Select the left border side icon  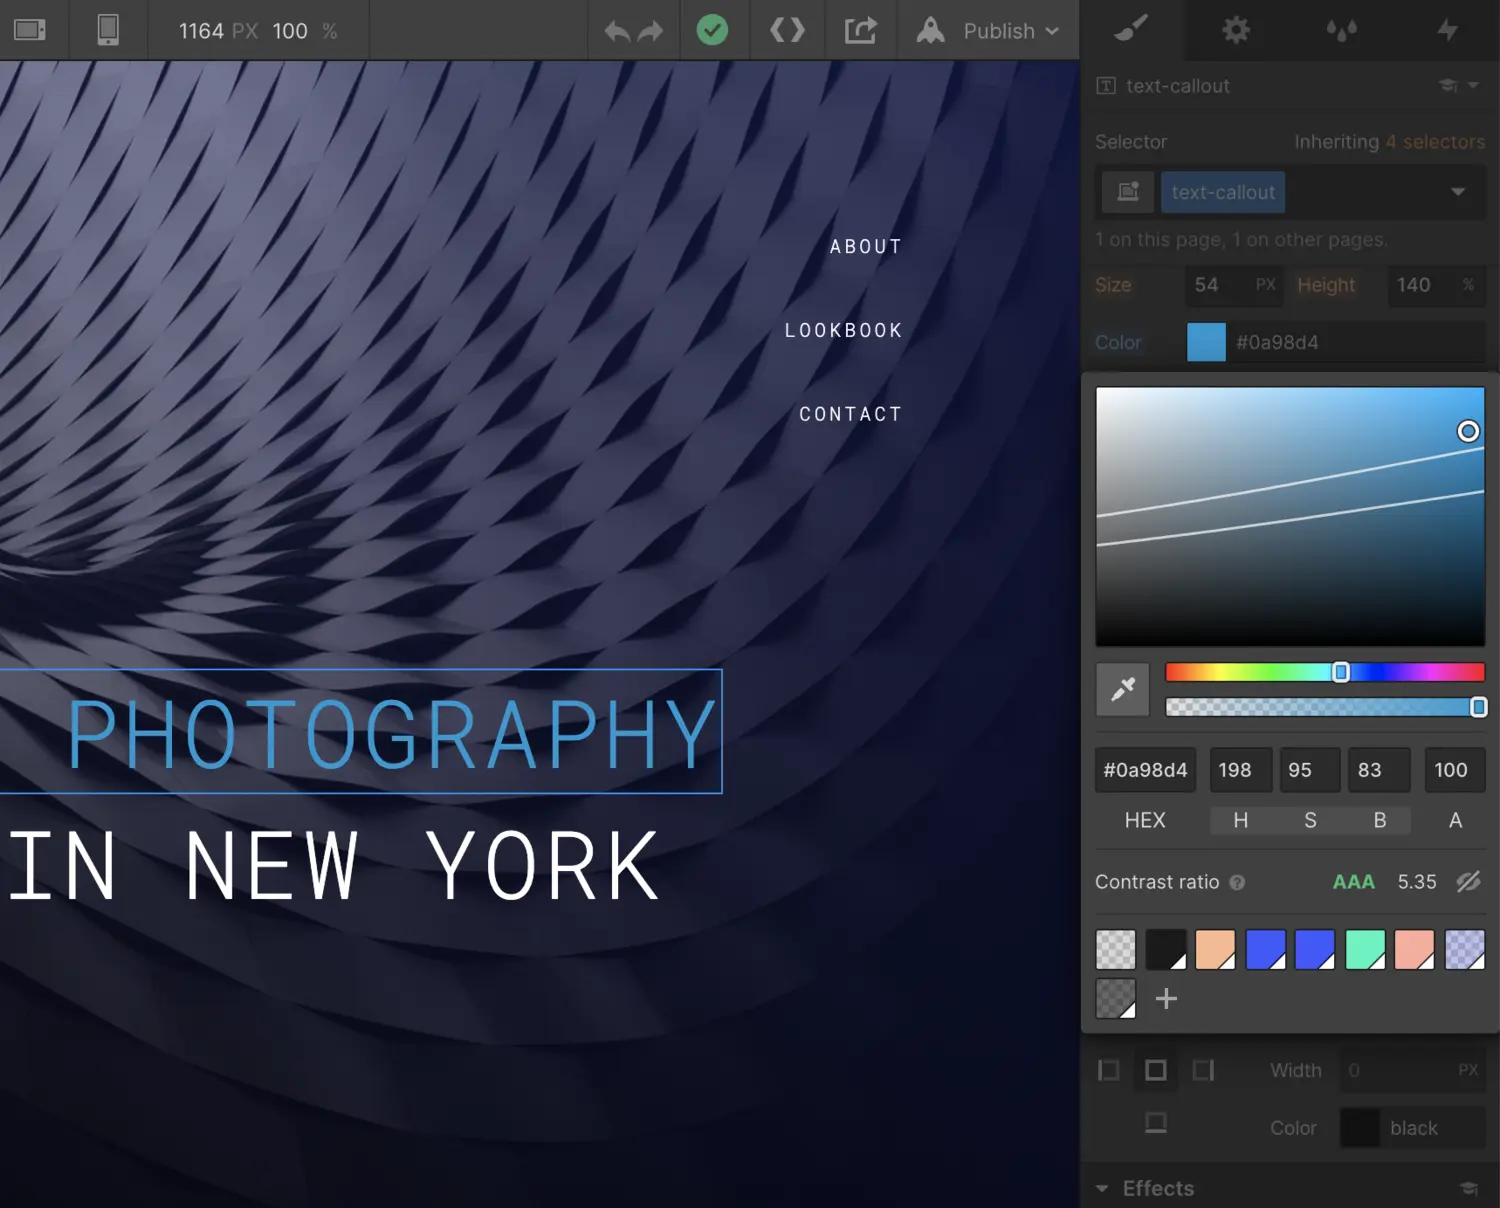(x=1109, y=1070)
